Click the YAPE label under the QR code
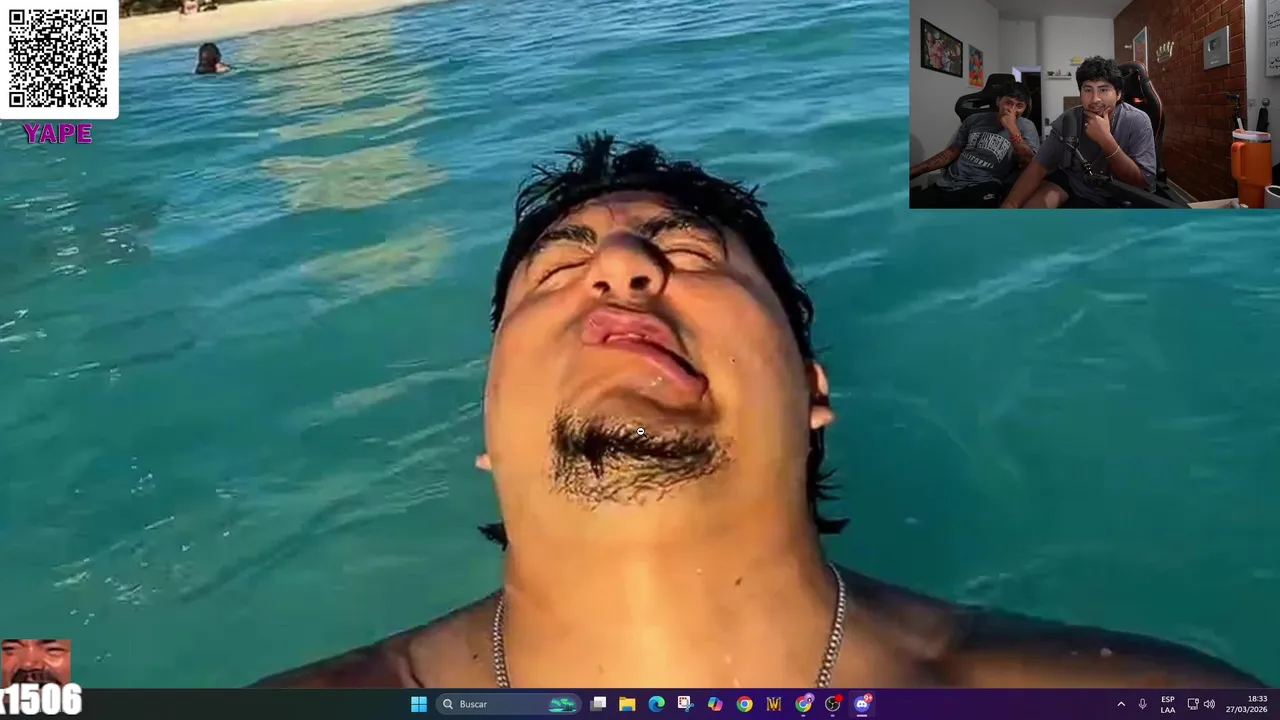Viewport: 1280px width, 720px height. pyautogui.click(x=58, y=134)
